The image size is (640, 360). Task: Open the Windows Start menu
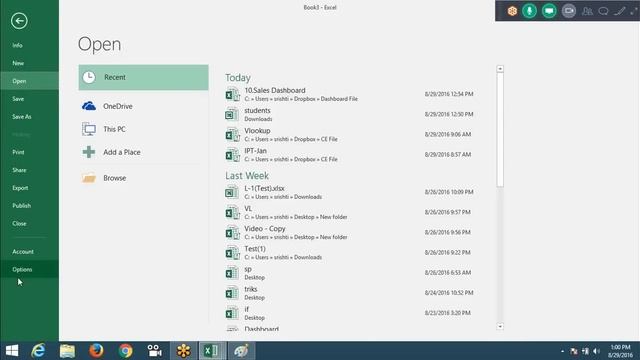(12, 351)
